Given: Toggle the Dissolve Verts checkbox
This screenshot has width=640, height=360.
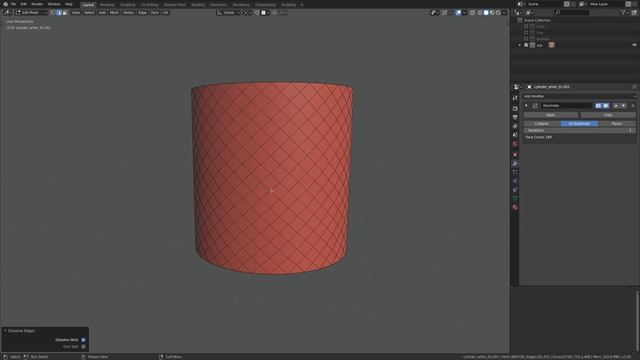Looking at the screenshot, I should point(83,340).
